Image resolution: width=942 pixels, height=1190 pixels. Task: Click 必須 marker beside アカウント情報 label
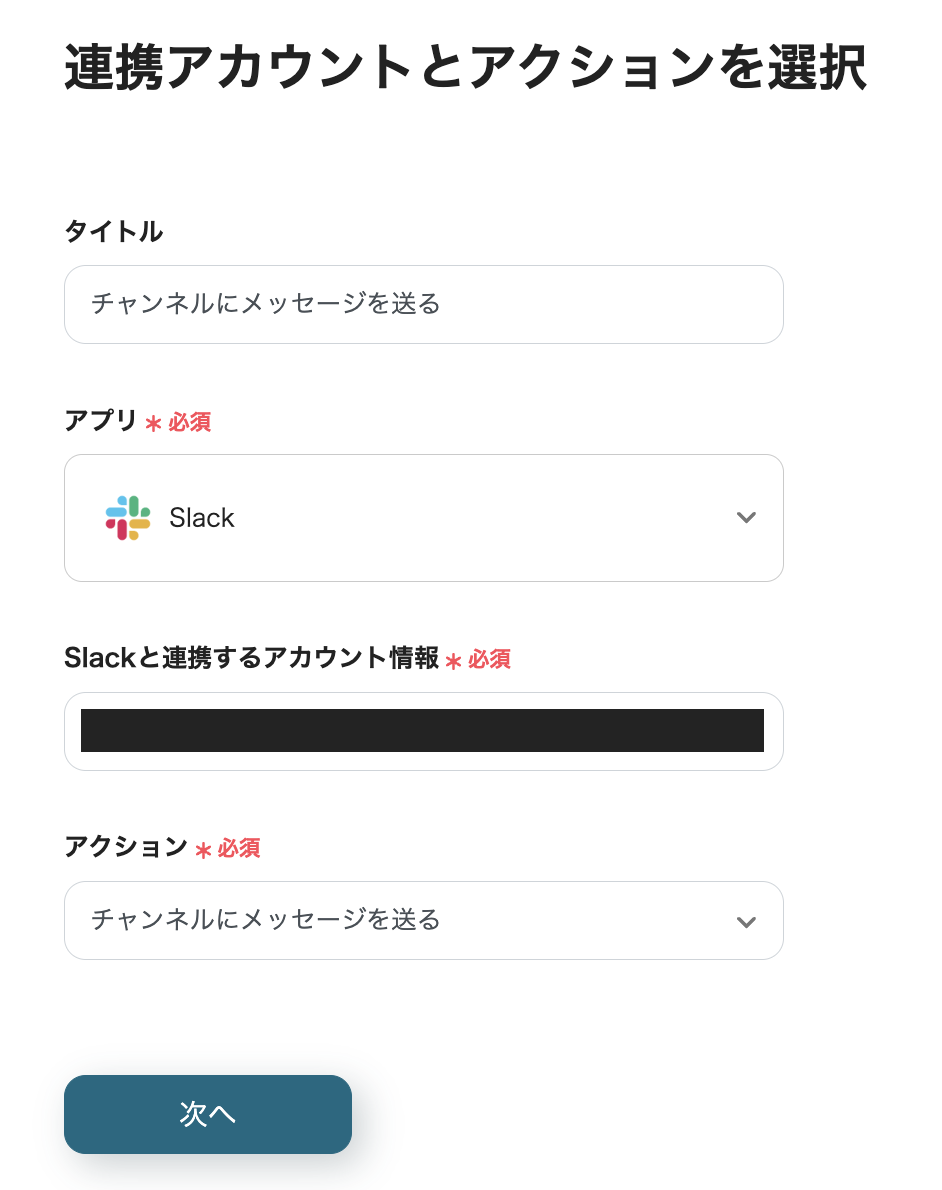click(x=490, y=659)
